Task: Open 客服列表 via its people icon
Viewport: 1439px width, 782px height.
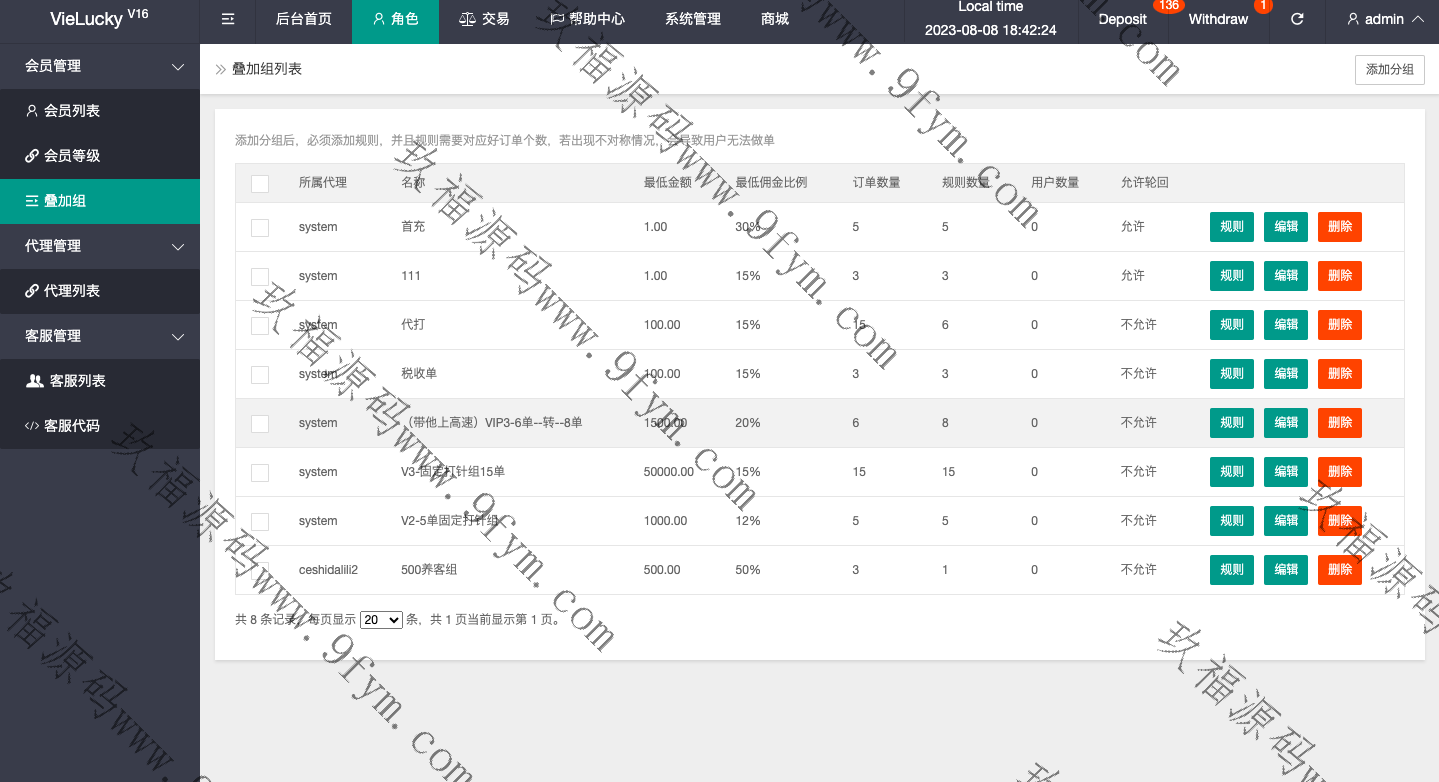Action: 34,381
